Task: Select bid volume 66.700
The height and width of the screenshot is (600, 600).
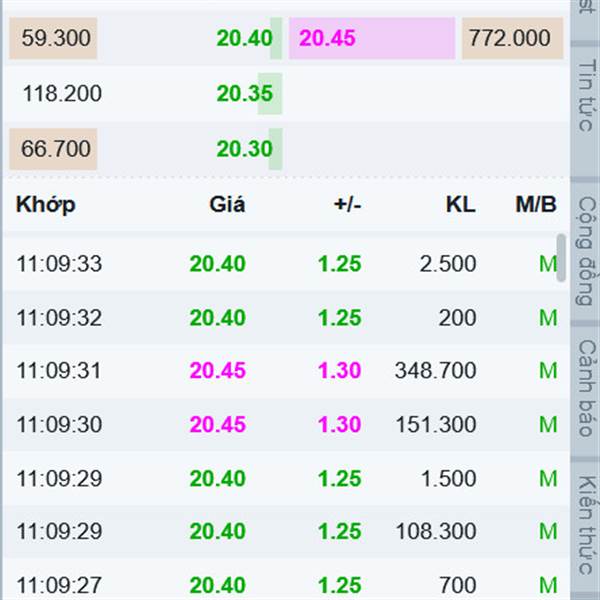Action: (53, 149)
